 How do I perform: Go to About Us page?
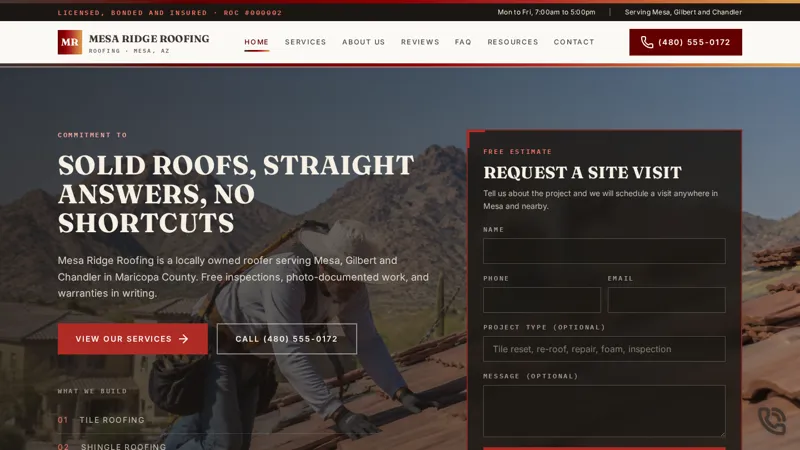[x=364, y=42]
